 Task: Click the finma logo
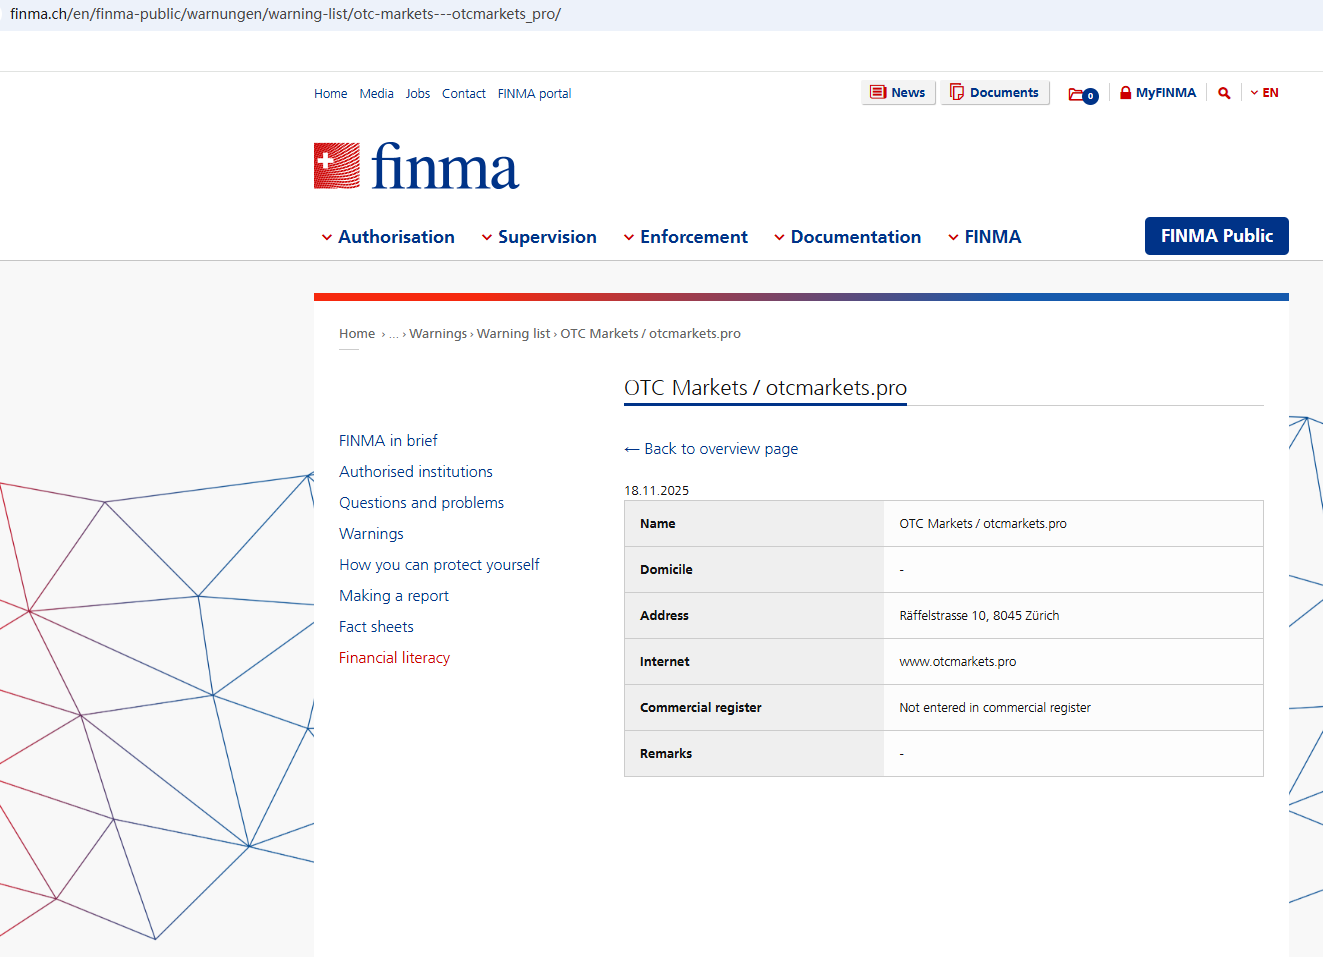[416, 166]
